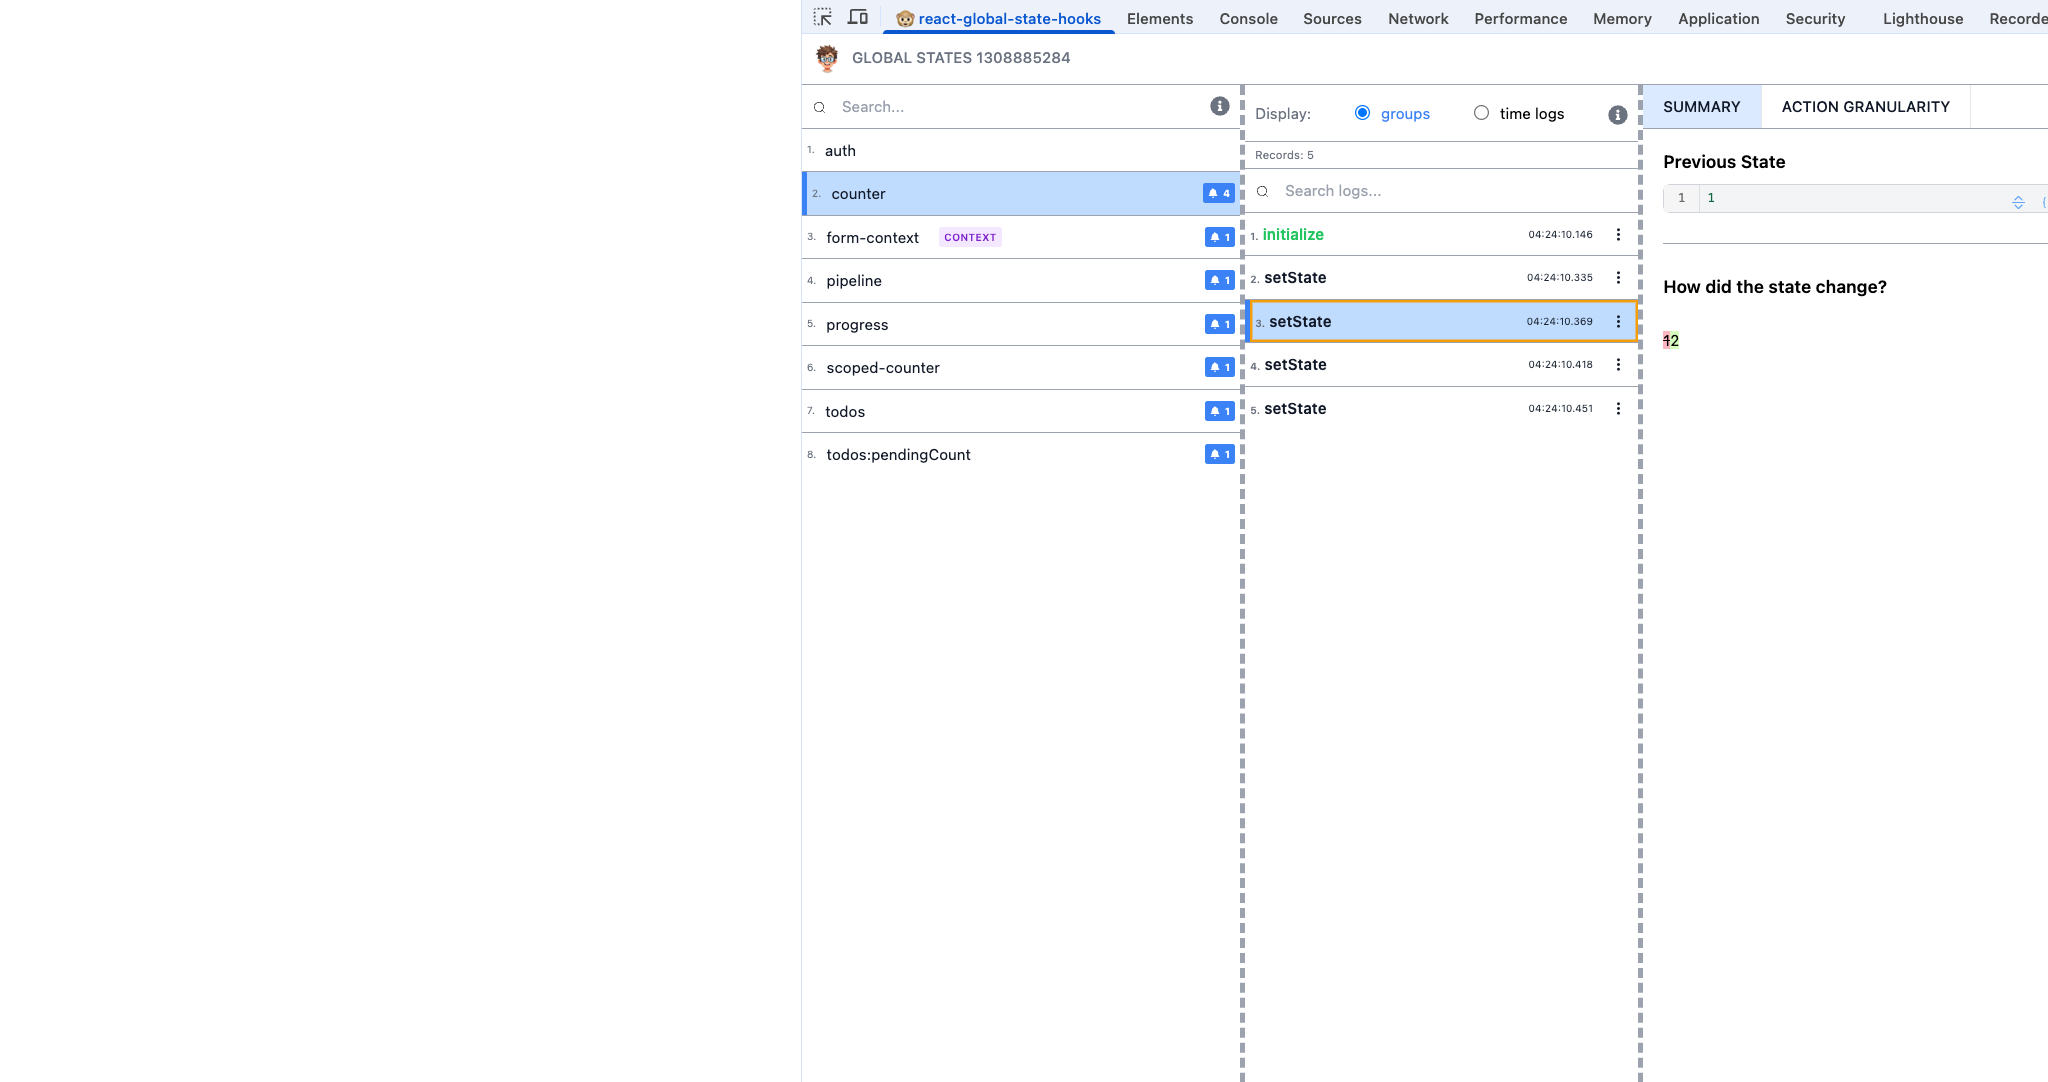Click progress row's notification badge
Screen dimensions: 2048x1082
pos(1220,324)
